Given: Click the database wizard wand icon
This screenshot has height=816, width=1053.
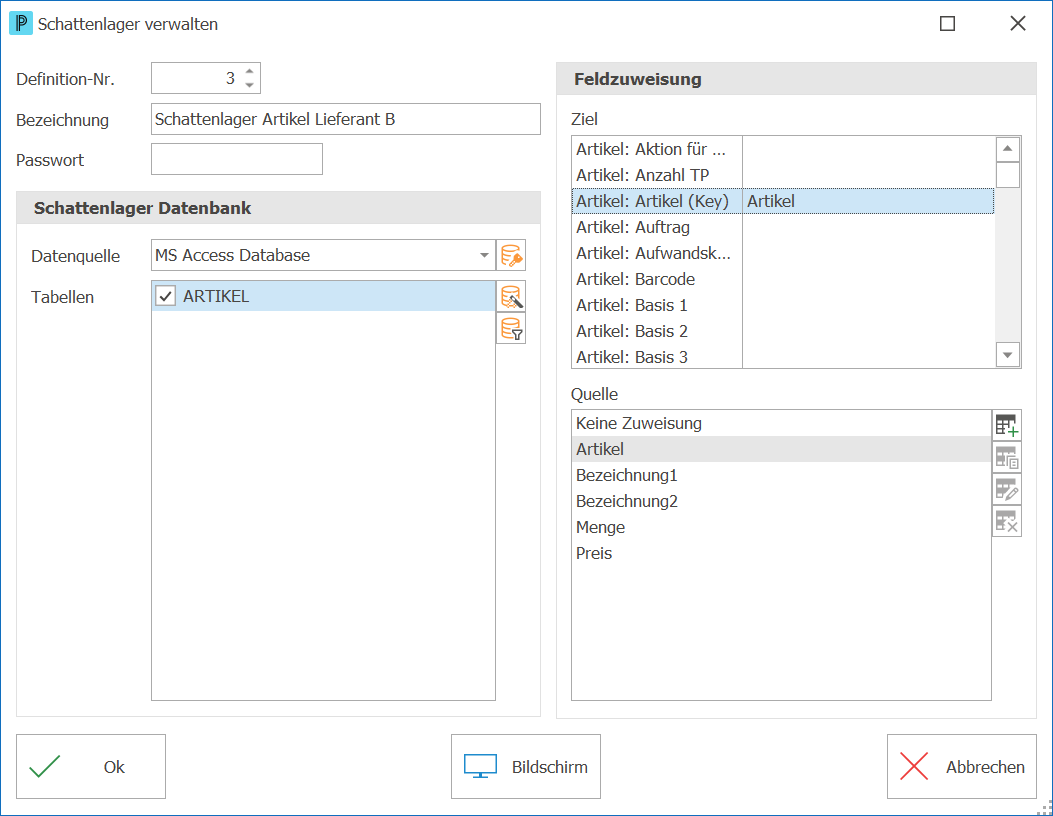Looking at the screenshot, I should (x=511, y=297).
